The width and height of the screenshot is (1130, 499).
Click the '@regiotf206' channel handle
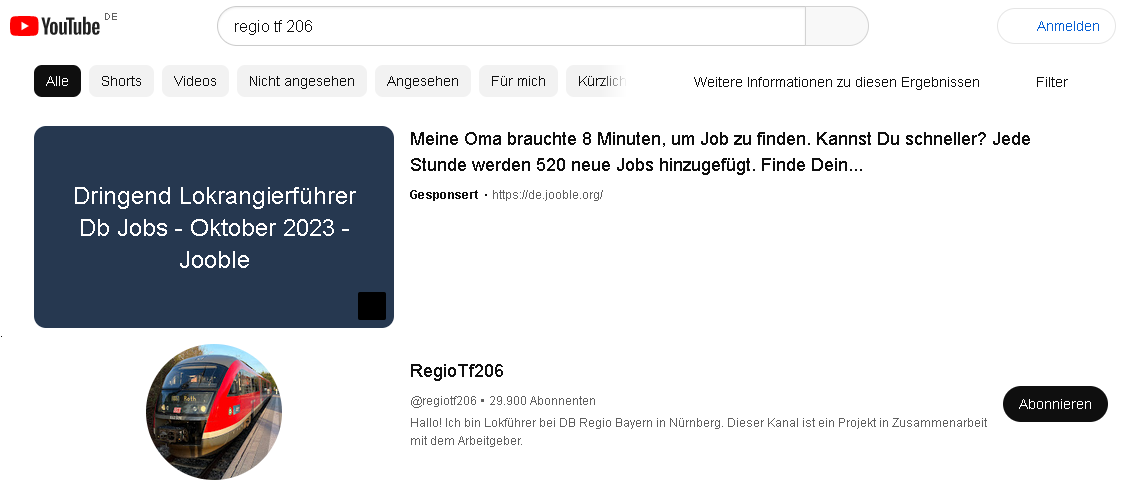coord(443,401)
